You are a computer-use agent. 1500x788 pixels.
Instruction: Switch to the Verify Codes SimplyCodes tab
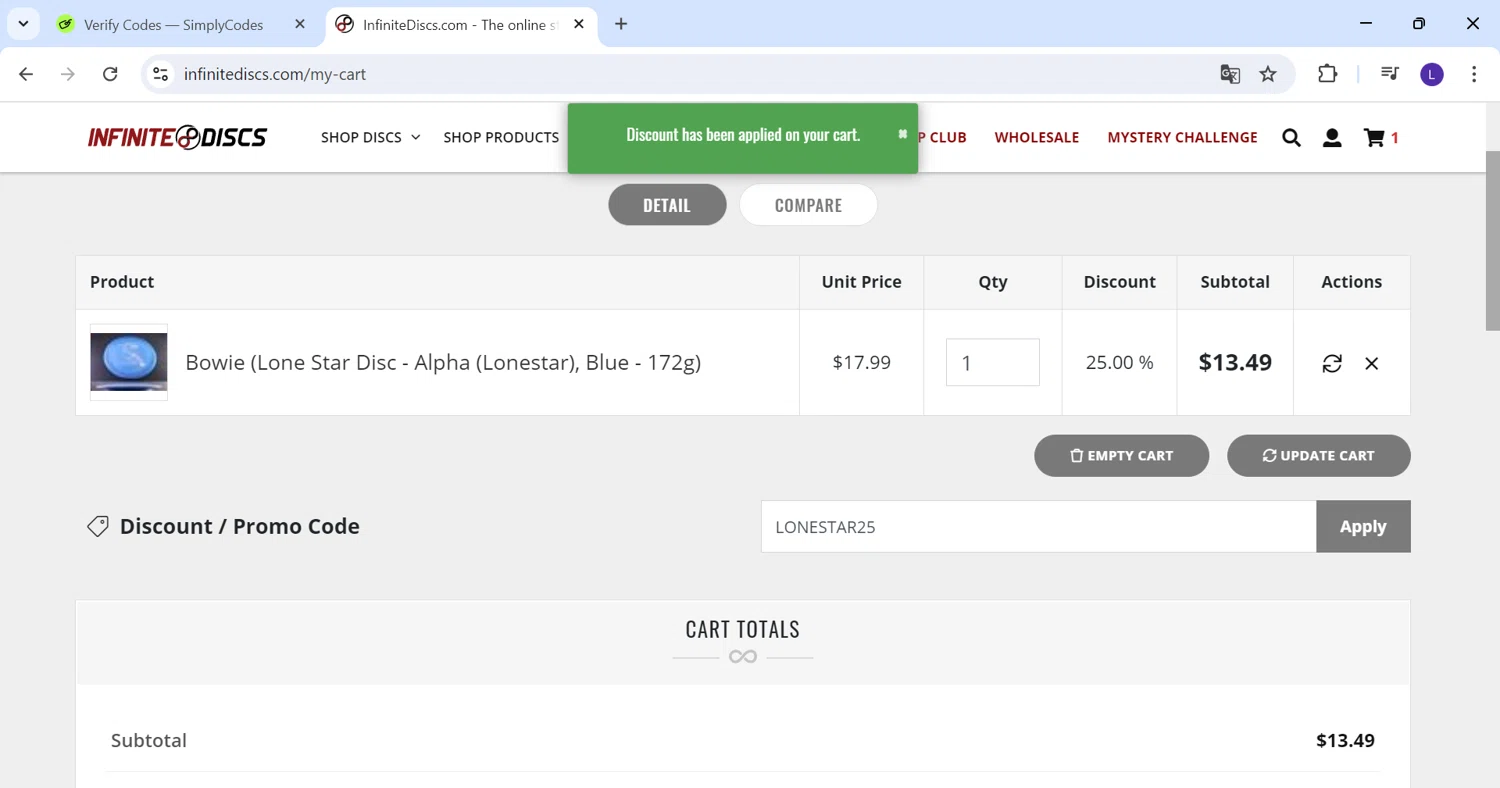[x=172, y=24]
